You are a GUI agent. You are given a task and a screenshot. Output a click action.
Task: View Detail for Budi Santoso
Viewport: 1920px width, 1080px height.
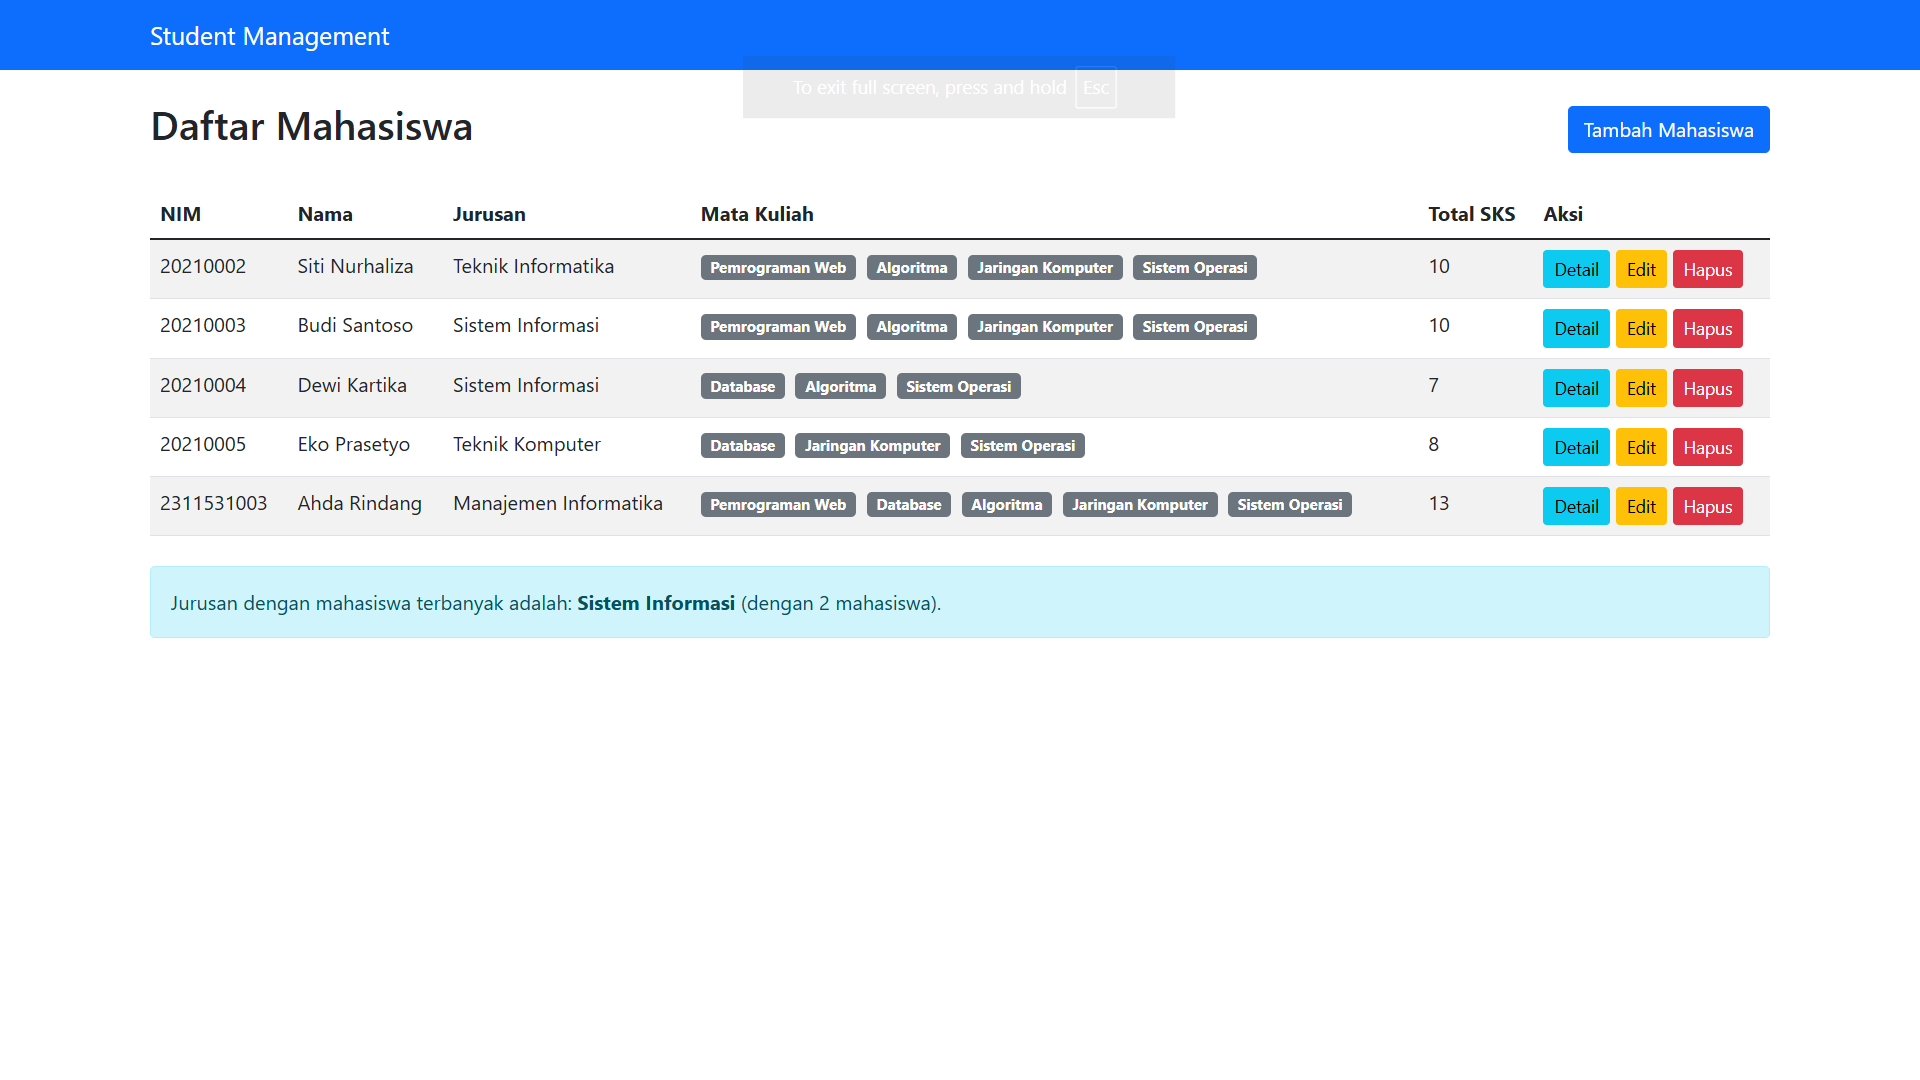[1575, 328]
